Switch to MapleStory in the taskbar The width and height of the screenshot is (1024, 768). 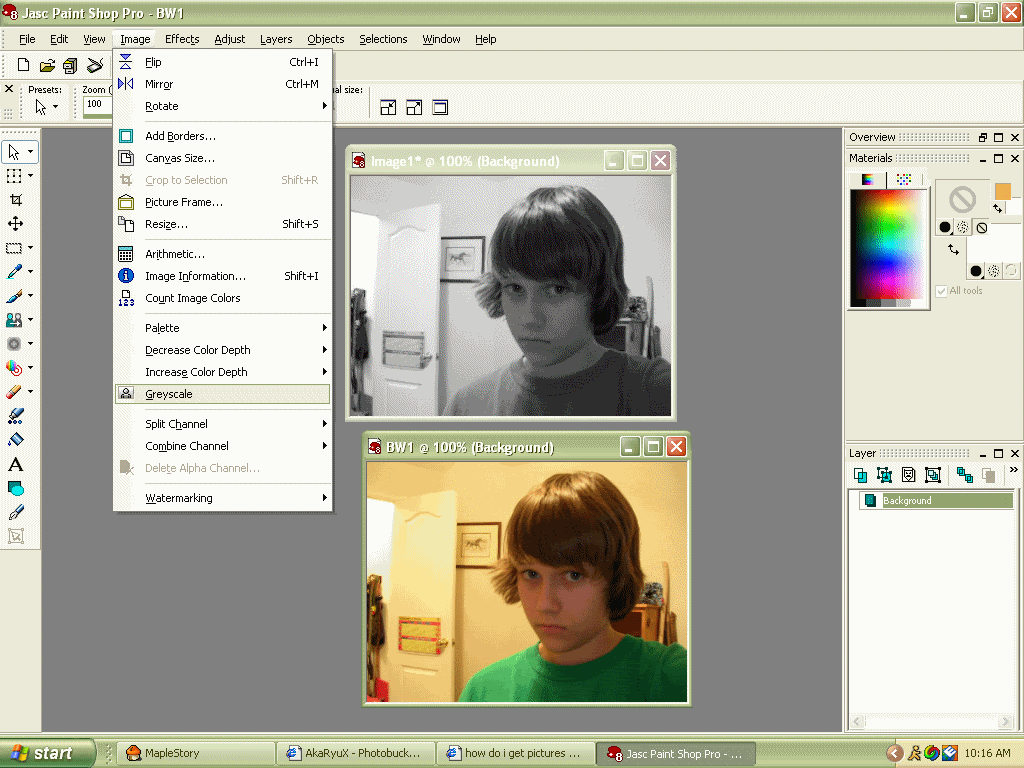(x=197, y=753)
